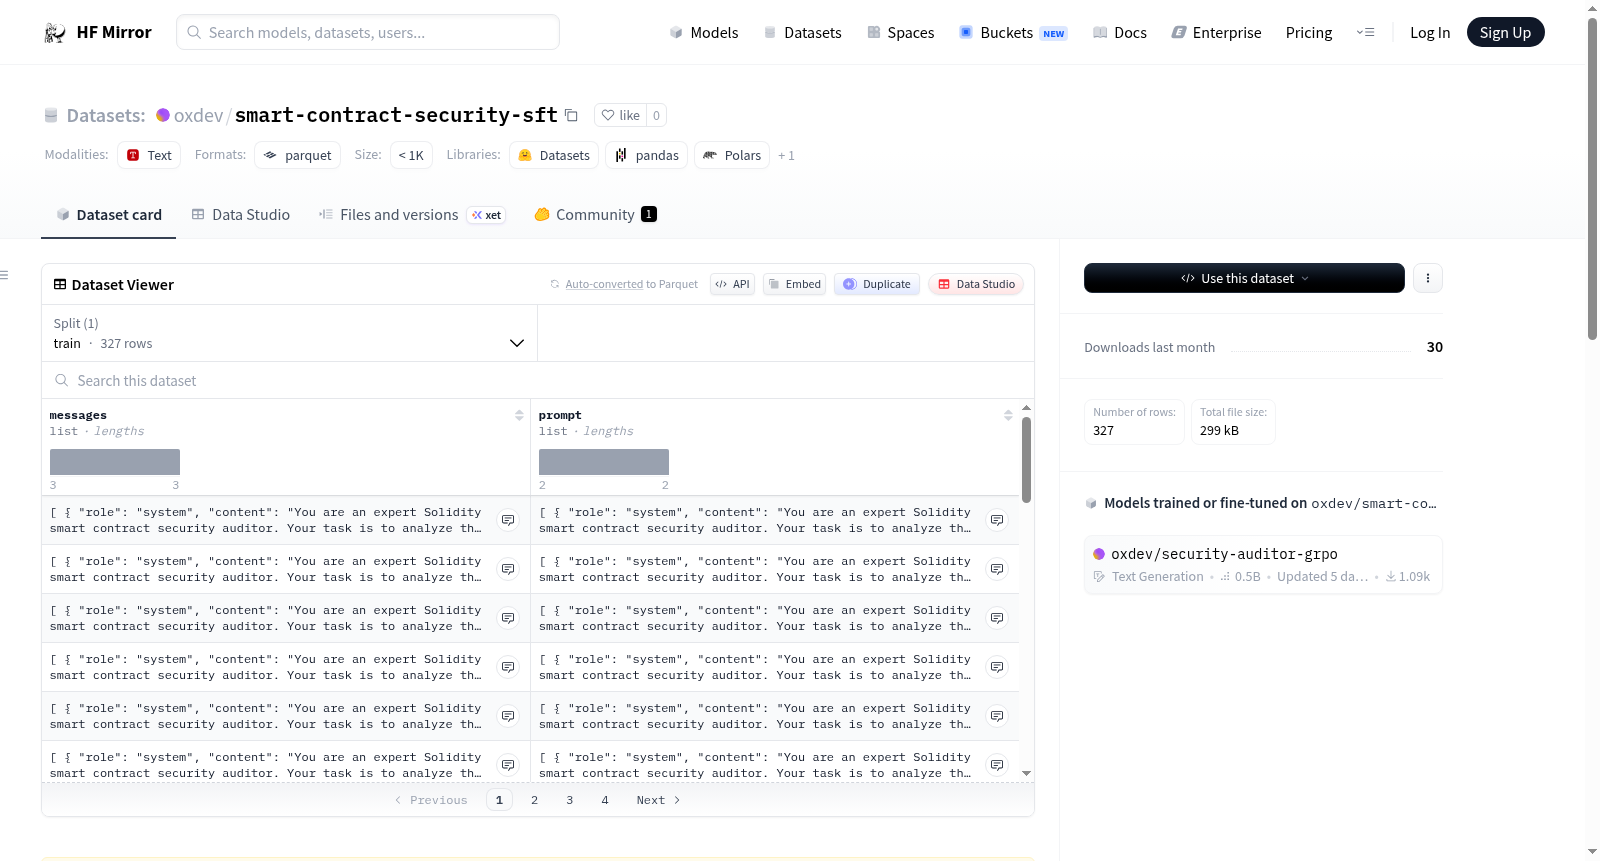Viewport: 1600px width, 861px height.
Task: Open the oxdev owner link
Action: [199, 115]
